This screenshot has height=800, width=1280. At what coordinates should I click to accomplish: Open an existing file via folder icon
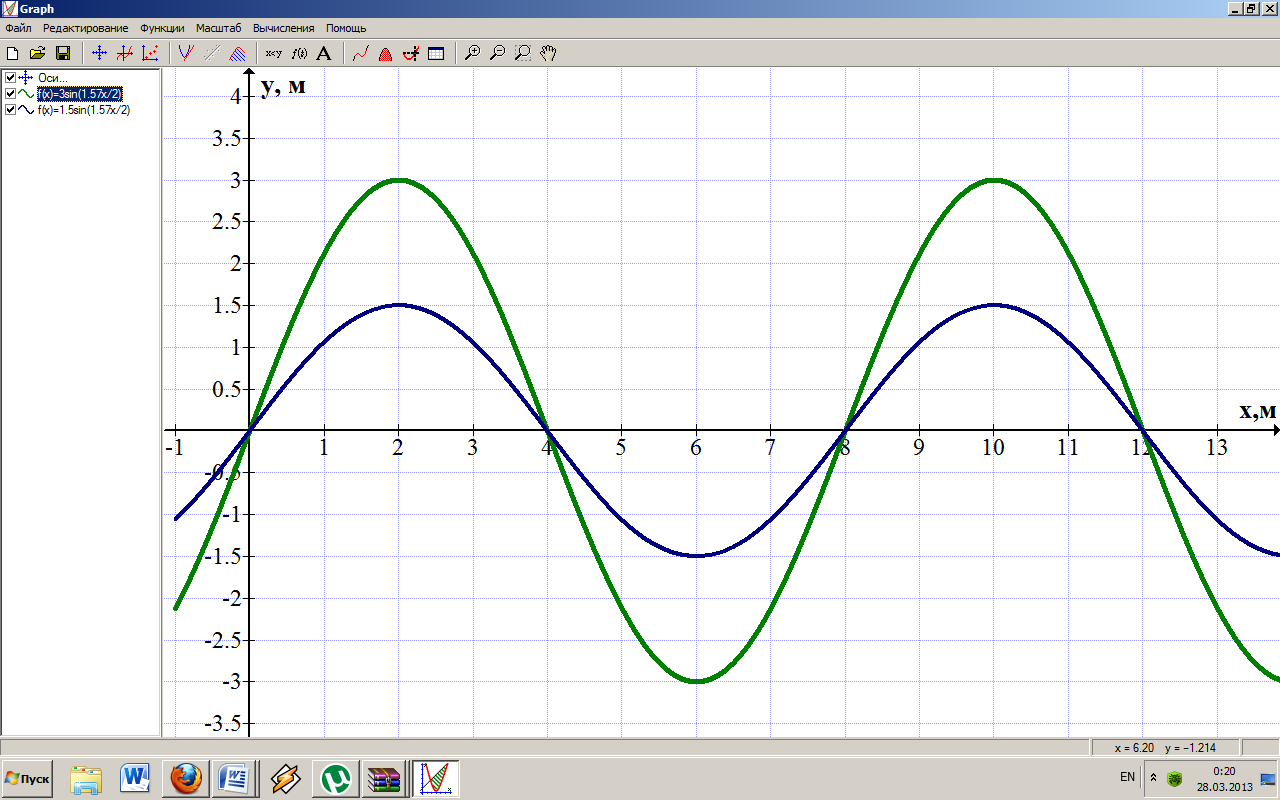tap(37, 53)
